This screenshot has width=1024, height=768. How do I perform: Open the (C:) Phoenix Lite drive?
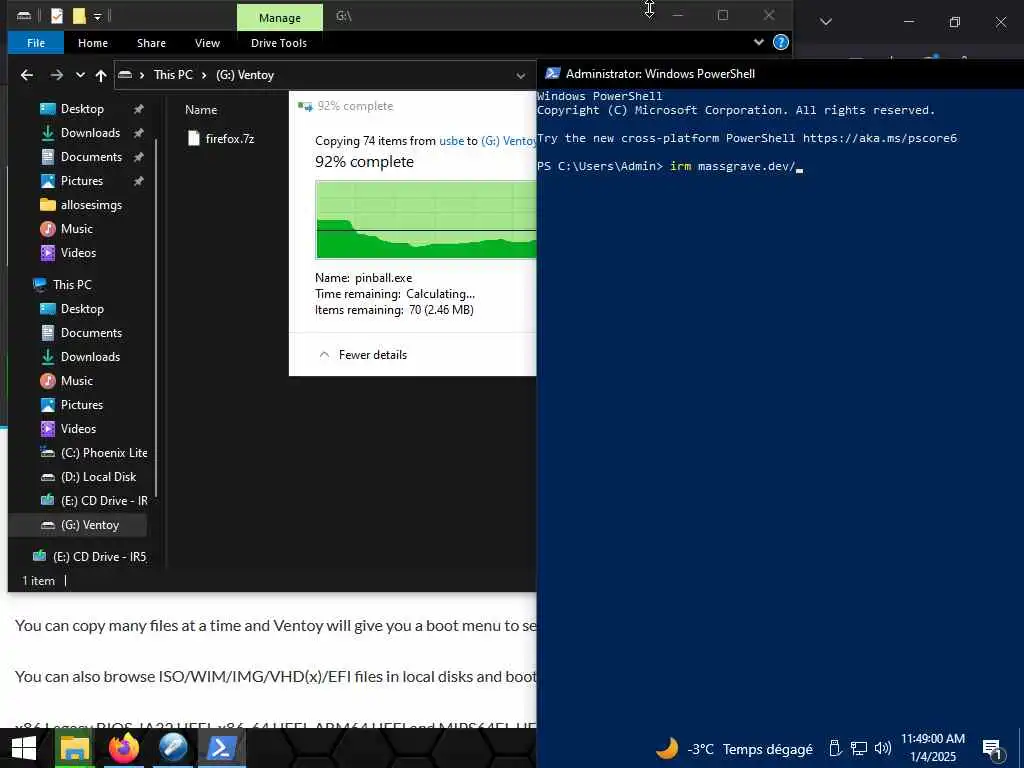click(x=103, y=453)
